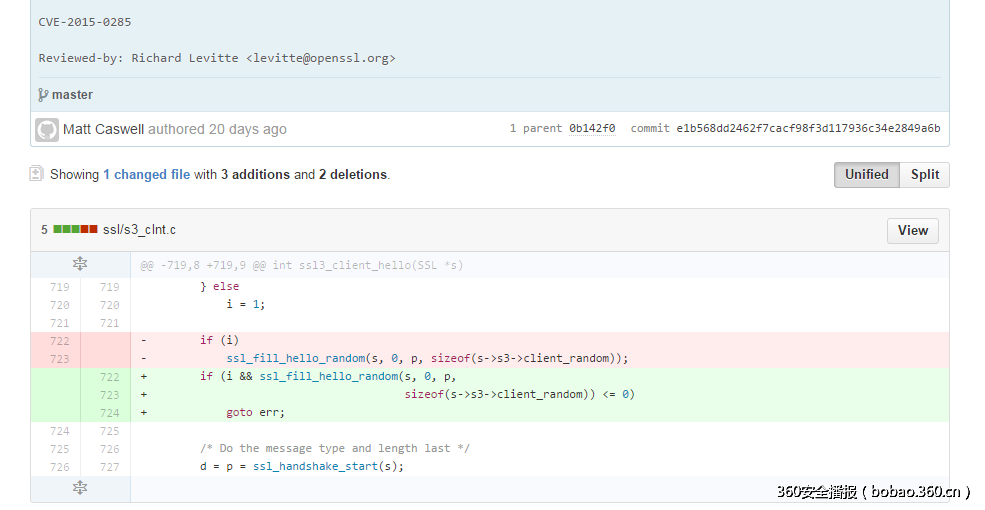The width and height of the screenshot is (985, 510).
Task: Click the file list icon before Showing
Action: click(x=37, y=174)
